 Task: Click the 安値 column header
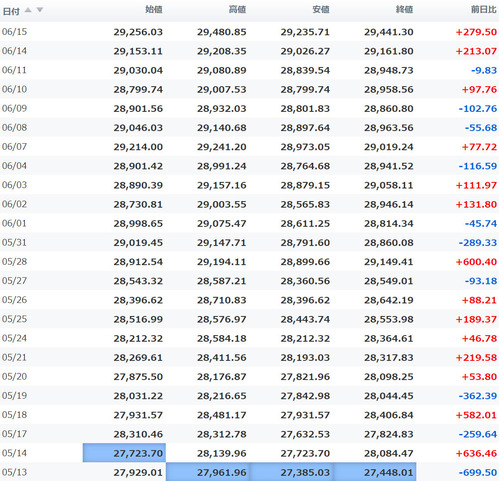[321, 9]
